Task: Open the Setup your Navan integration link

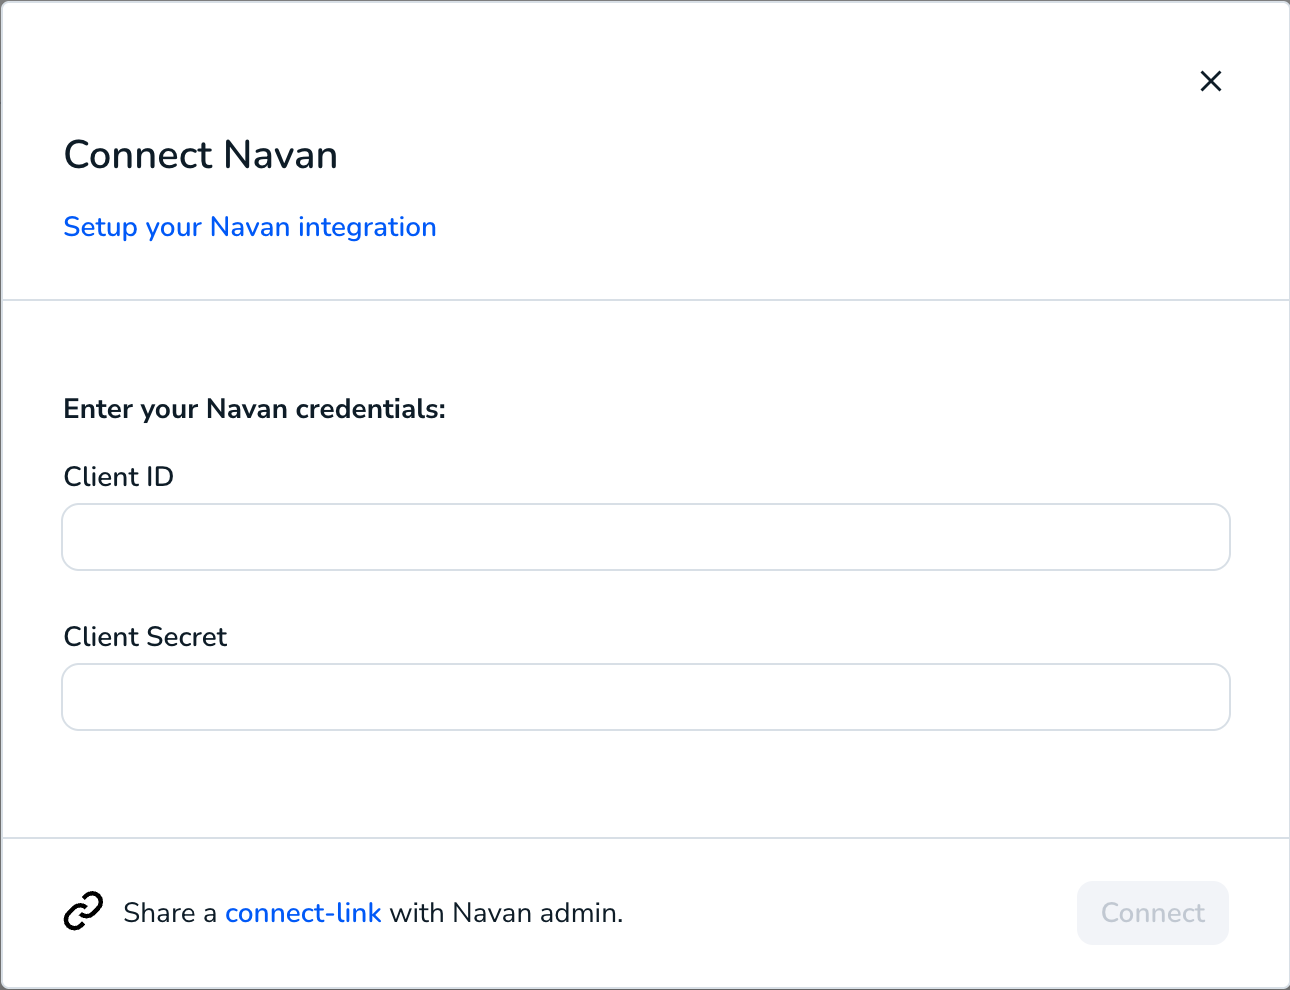Action: 250,227
